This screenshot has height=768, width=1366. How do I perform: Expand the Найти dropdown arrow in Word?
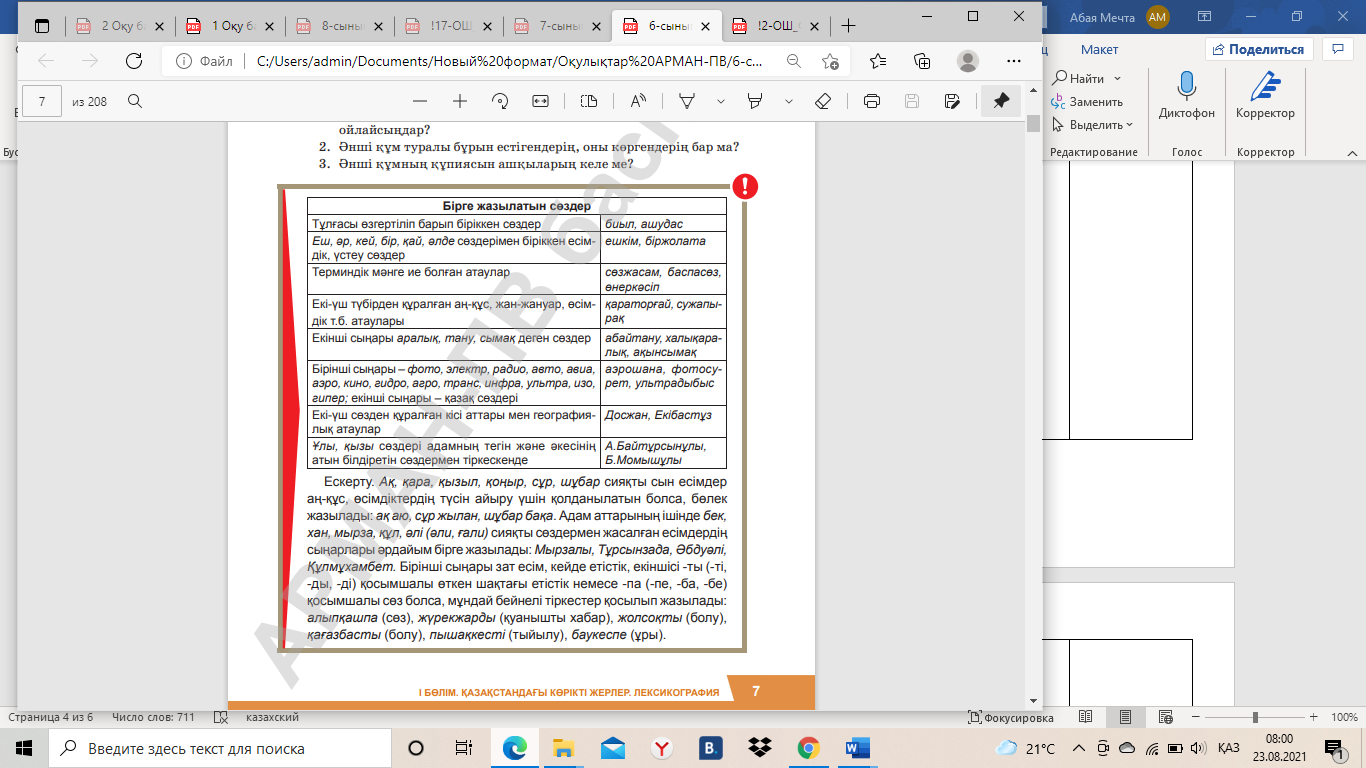tap(1117, 78)
